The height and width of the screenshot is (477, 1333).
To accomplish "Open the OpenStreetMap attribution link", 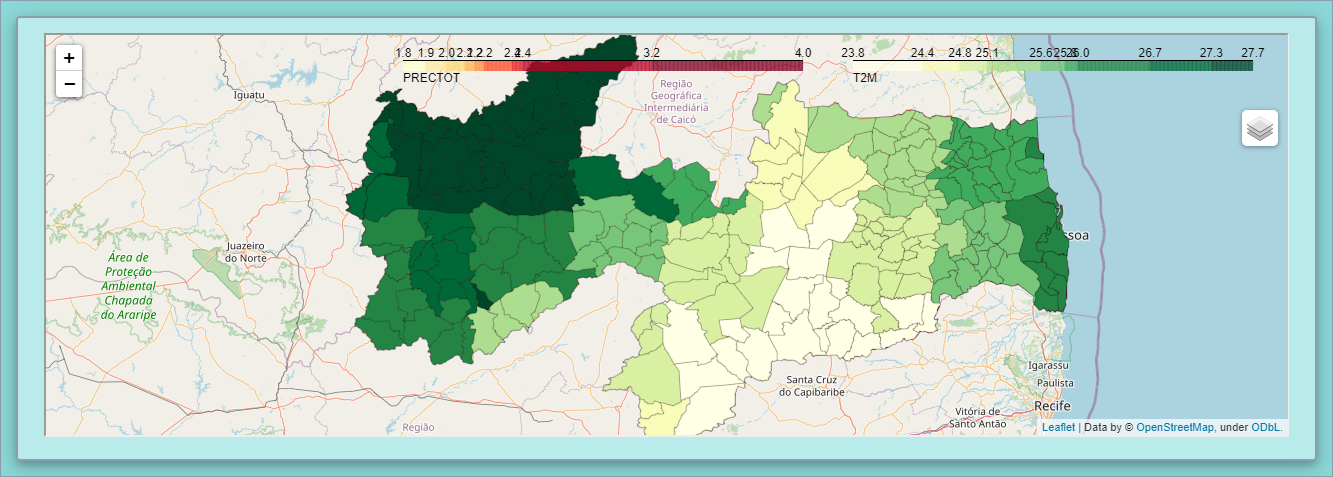I will 1175,427.
